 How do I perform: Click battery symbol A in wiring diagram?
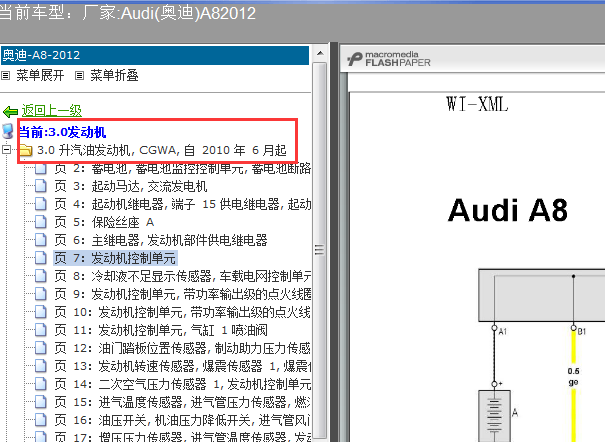pos(494,416)
